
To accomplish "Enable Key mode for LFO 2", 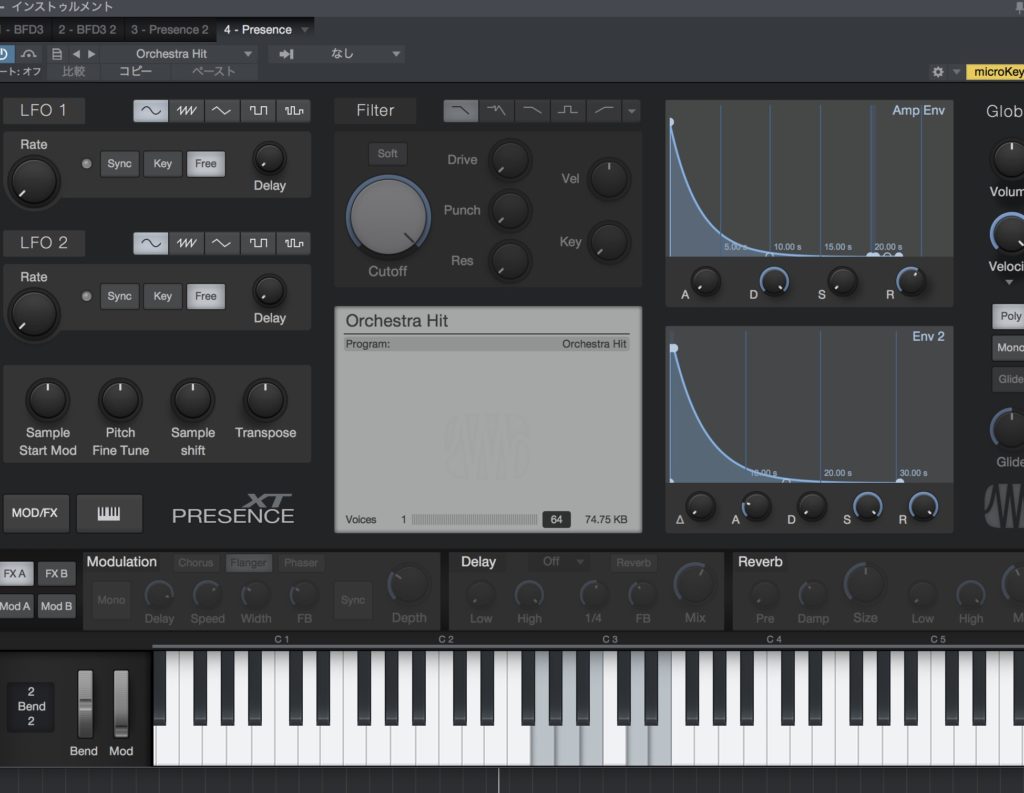I will (162, 296).
